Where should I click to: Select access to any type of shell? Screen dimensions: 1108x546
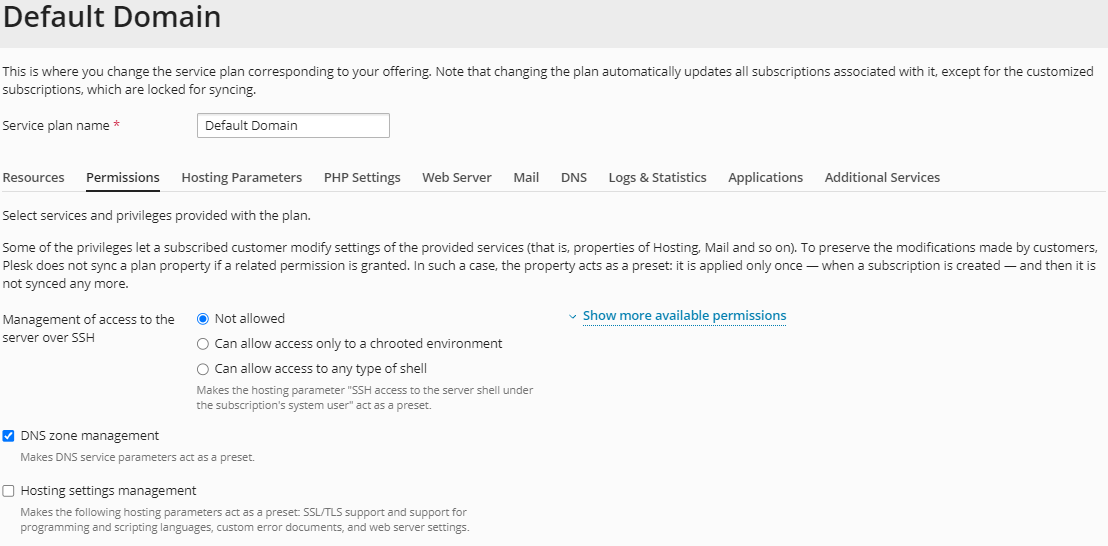pos(203,369)
